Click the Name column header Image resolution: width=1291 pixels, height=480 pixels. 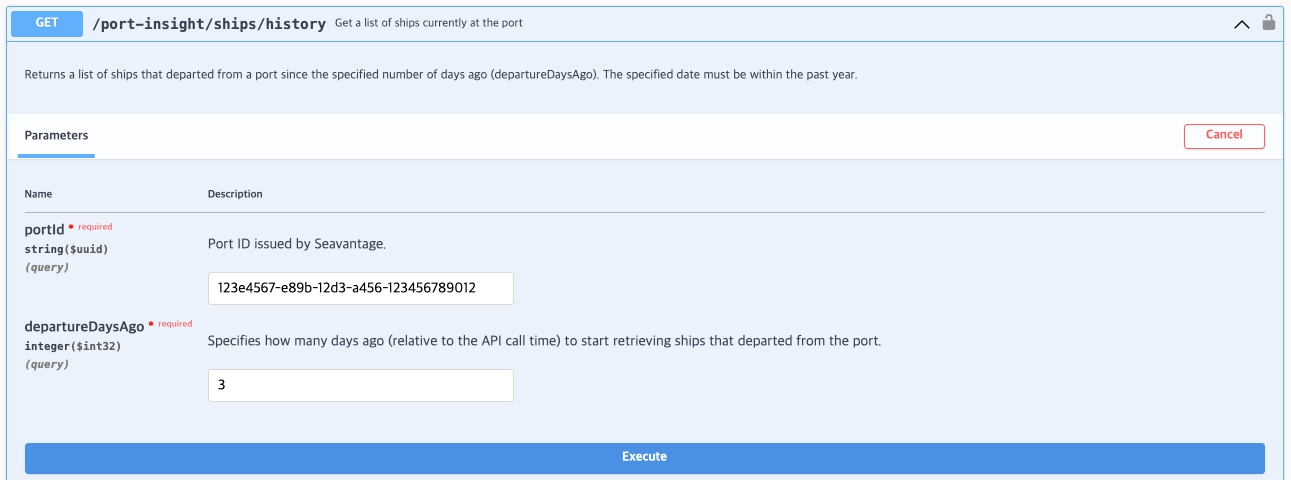pos(38,194)
